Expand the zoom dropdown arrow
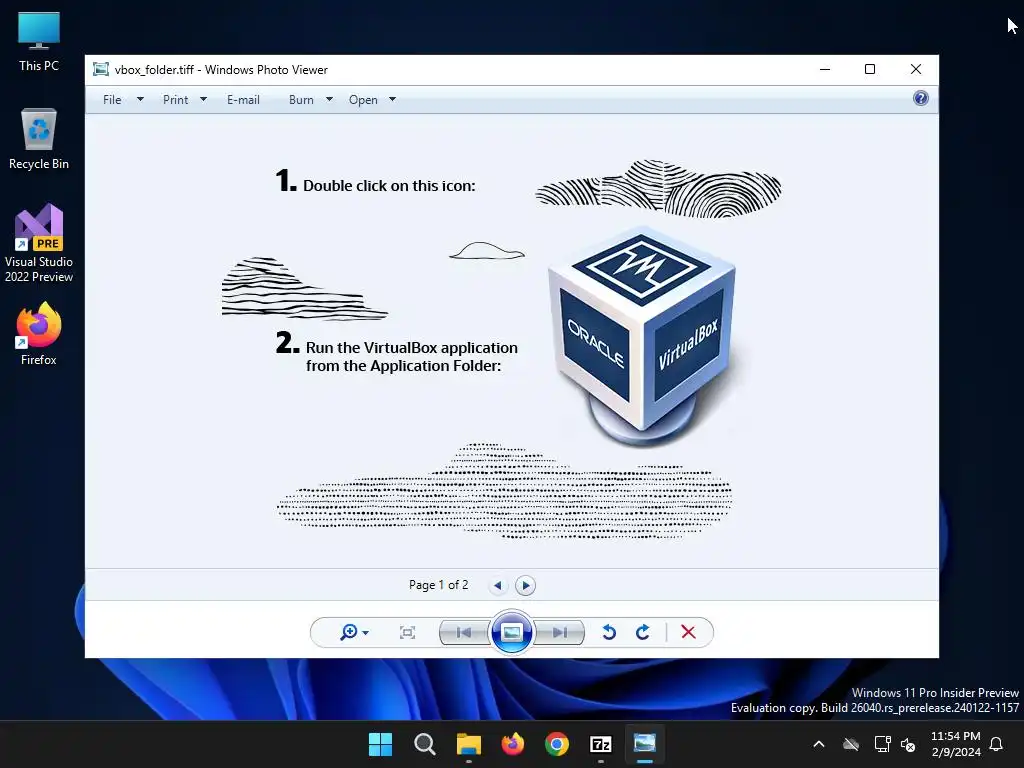 coord(366,633)
